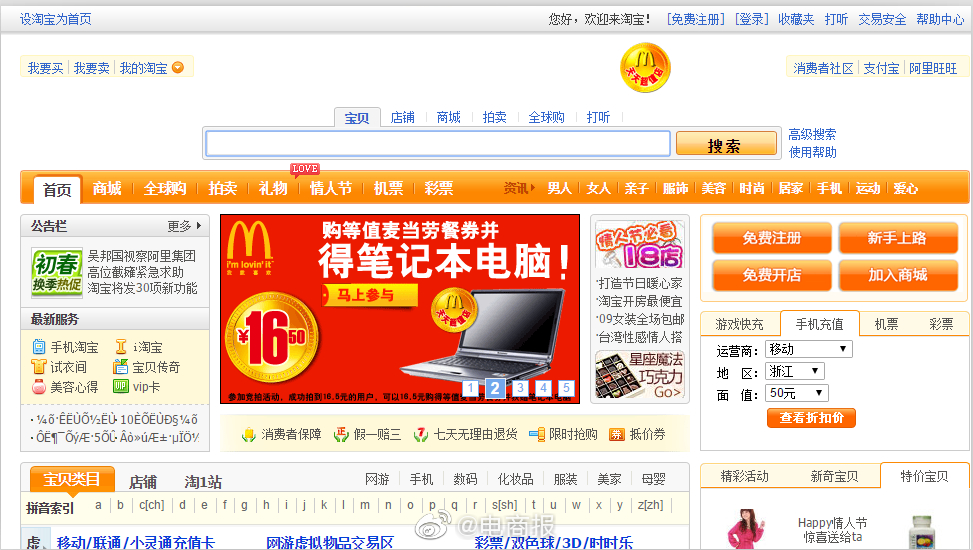Viewport: 973px width, 550px height.
Task: Select the 打听 search tab
Action: point(598,117)
